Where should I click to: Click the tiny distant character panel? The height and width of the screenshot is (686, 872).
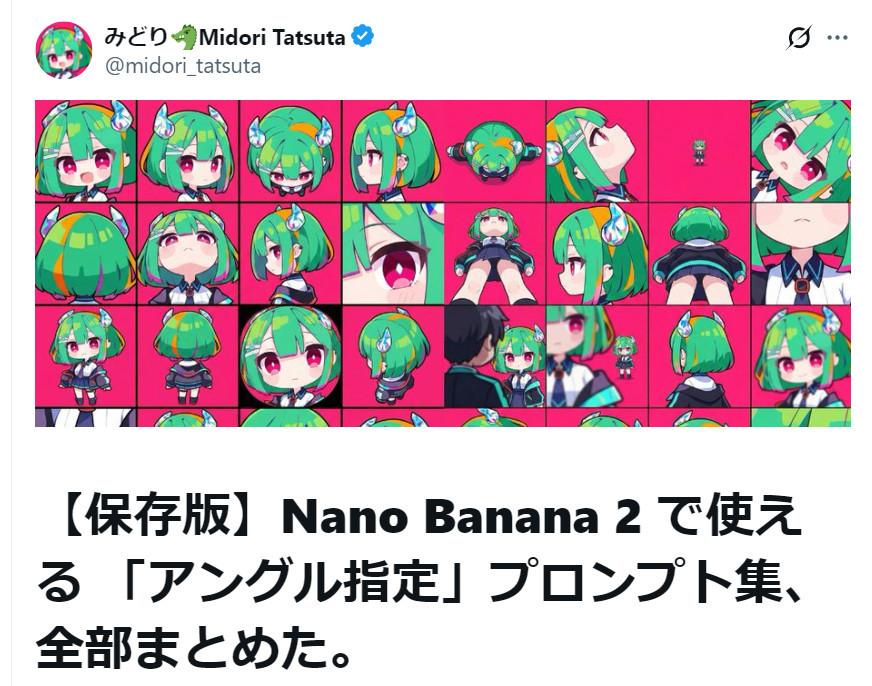(699, 151)
